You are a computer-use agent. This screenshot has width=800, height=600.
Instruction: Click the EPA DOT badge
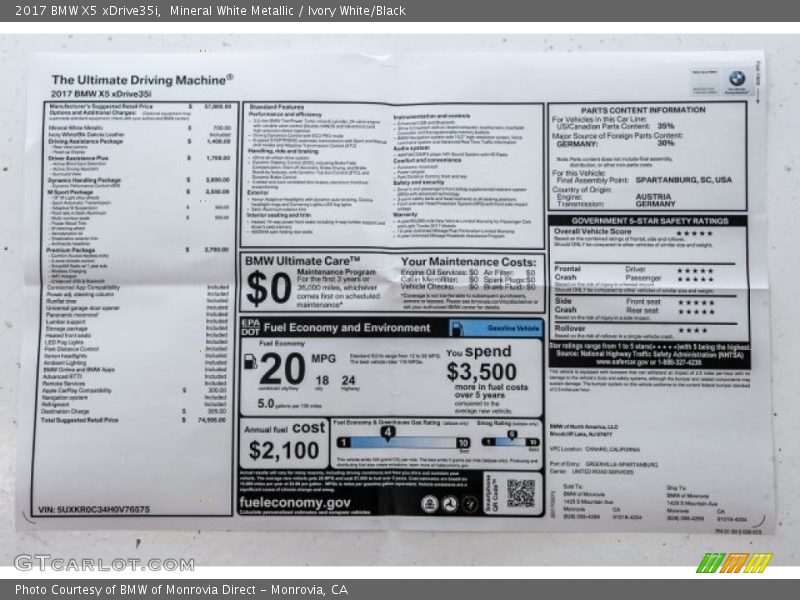pos(250,327)
